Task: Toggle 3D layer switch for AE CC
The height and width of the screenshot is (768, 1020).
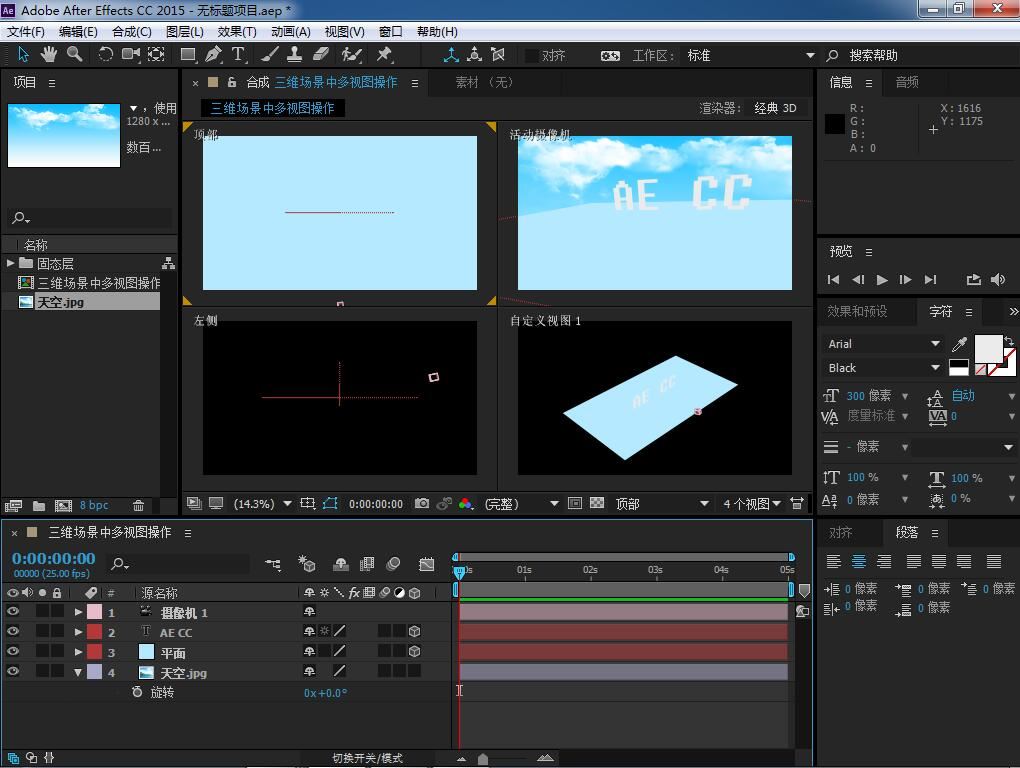Action: click(x=414, y=631)
